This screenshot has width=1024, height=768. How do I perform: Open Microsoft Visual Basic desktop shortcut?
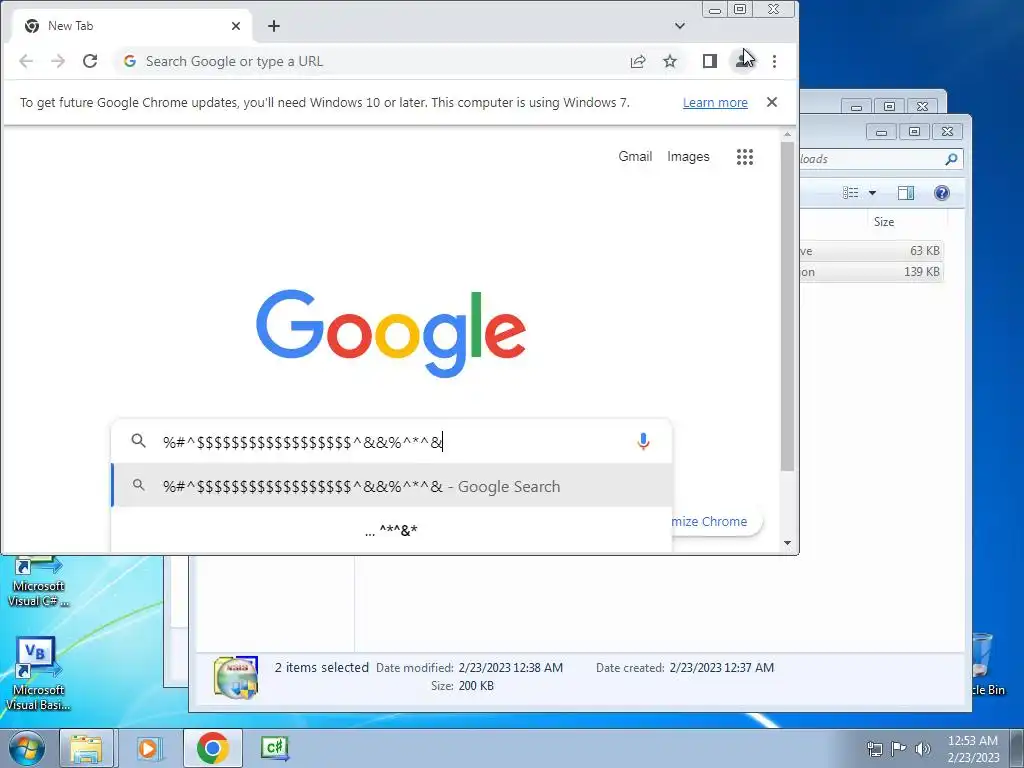[37, 673]
